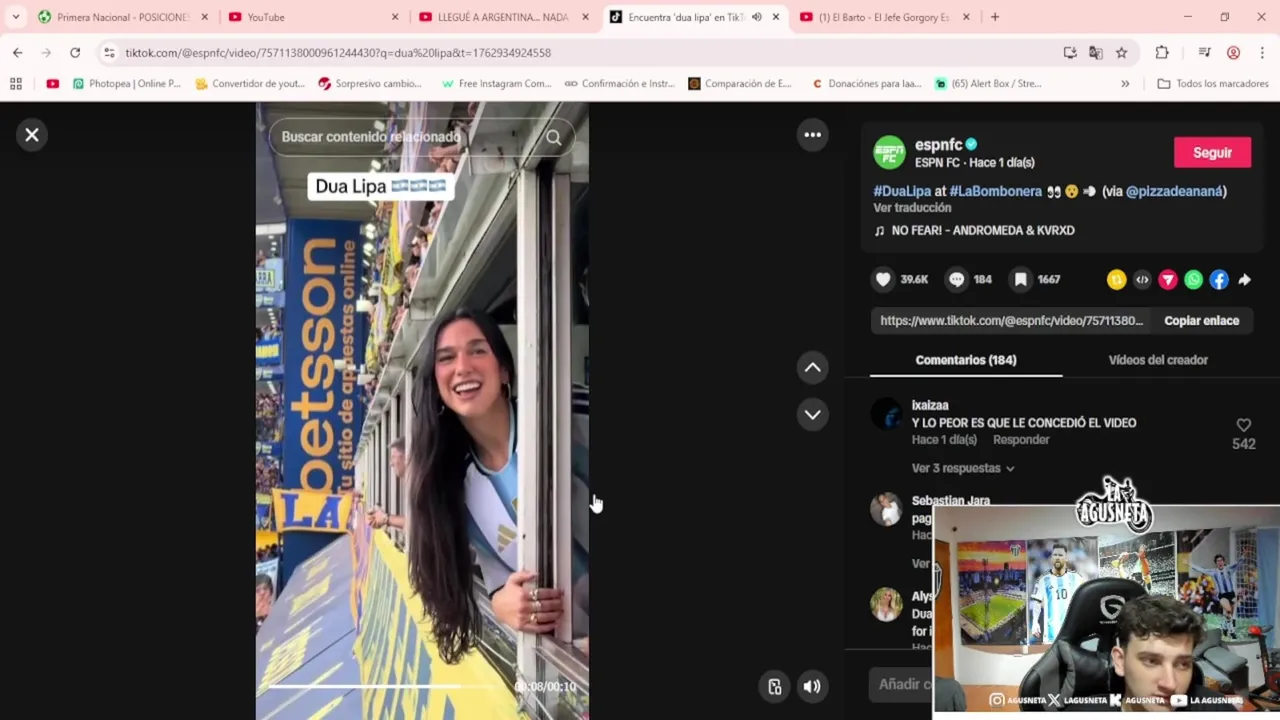Open the espnfc profile avatar
Viewport: 1280px width, 720px height.
[889, 153]
